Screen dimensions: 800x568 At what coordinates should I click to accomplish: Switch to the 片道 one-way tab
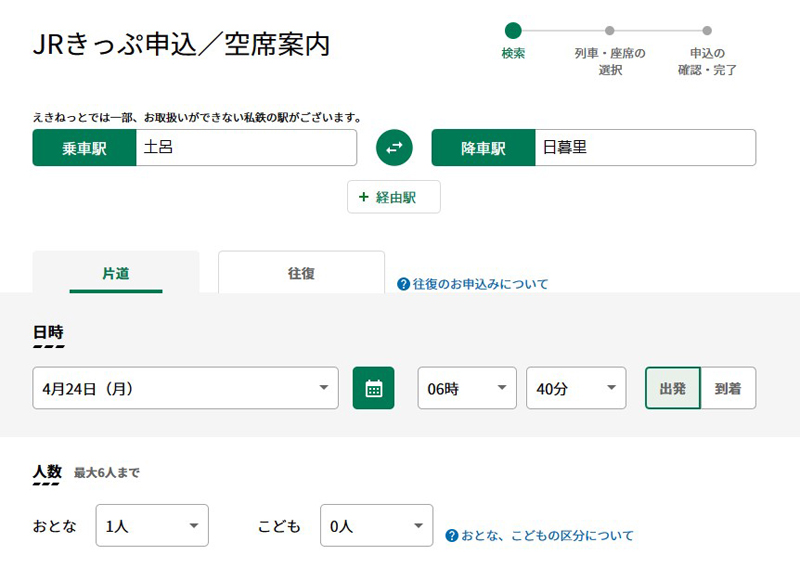pyautogui.click(x=116, y=272)
